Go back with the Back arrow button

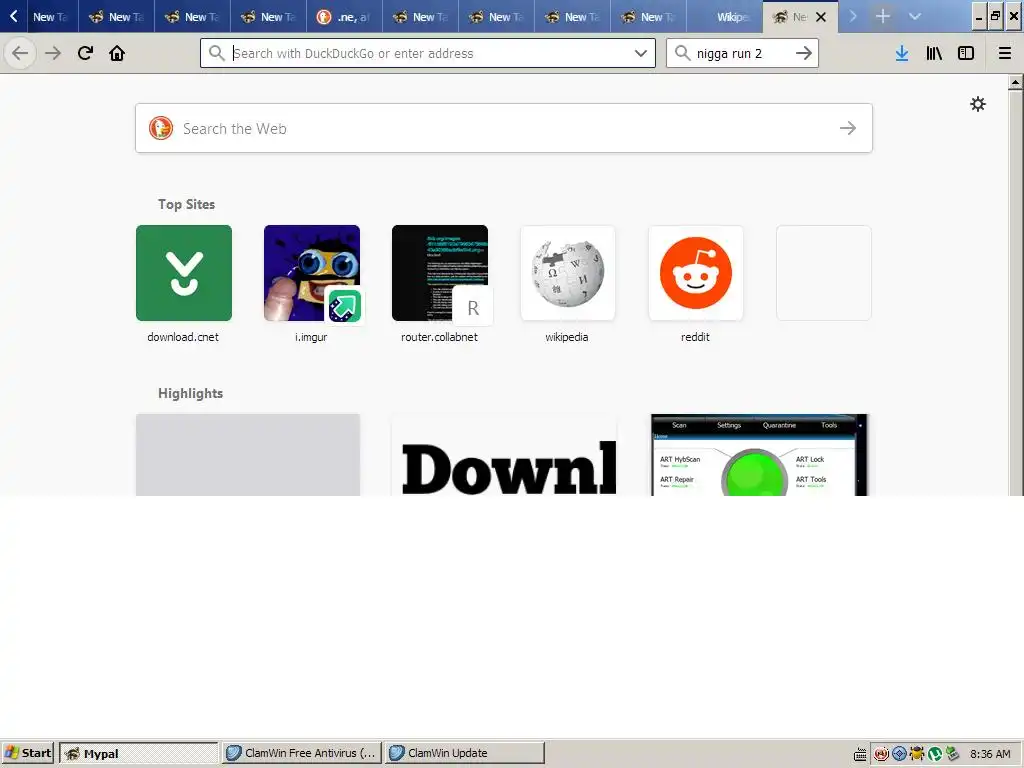[20, 53]
